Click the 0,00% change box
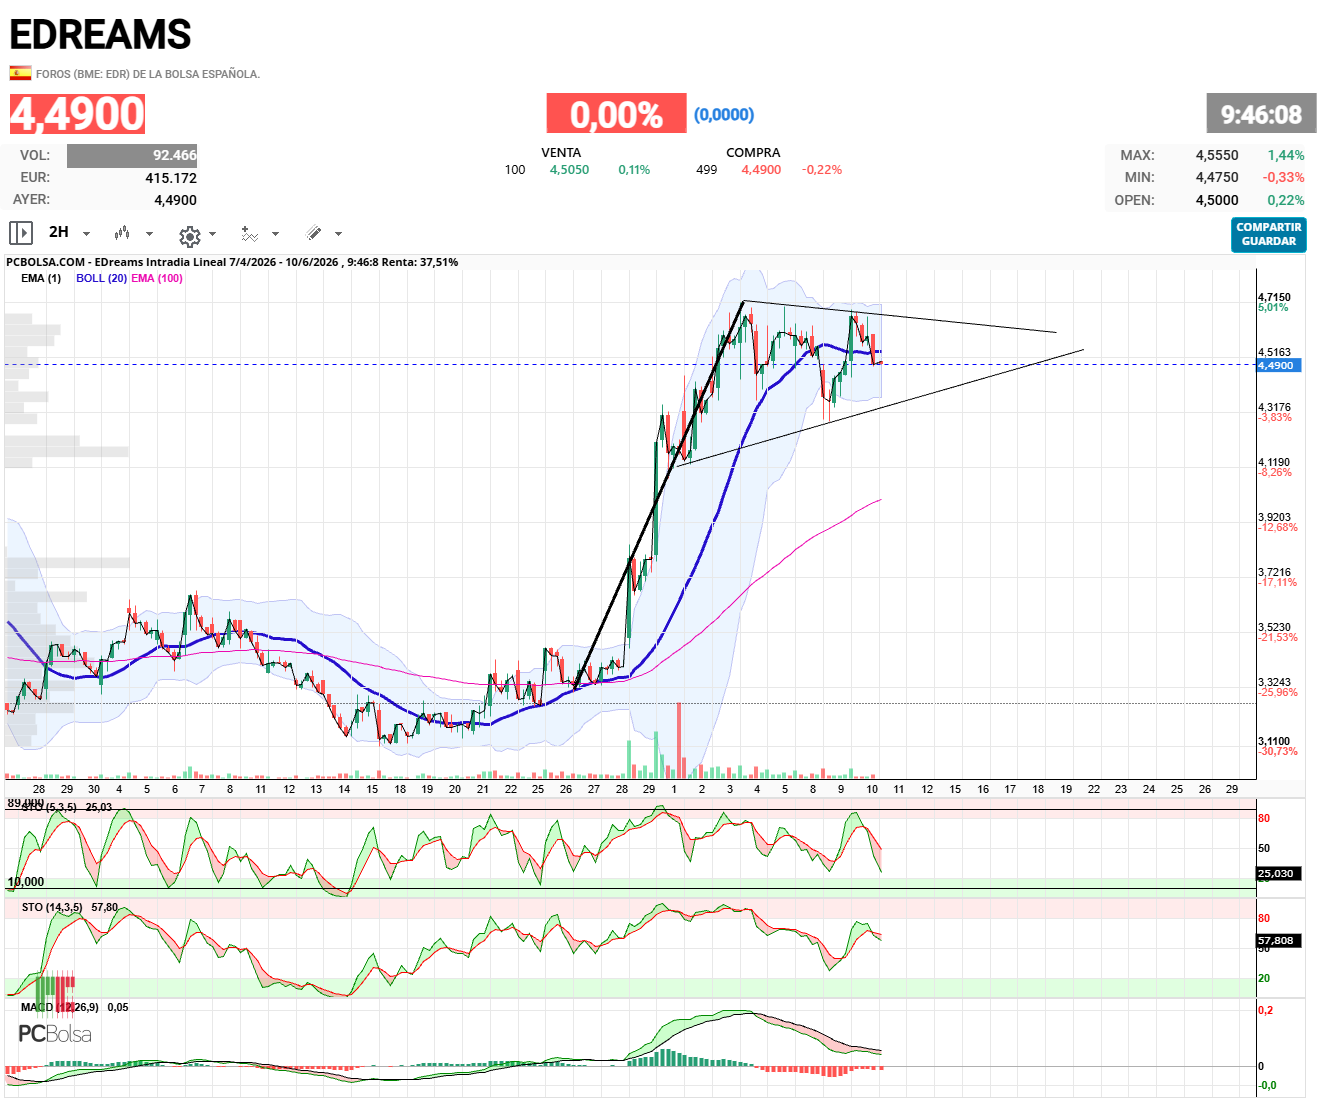 pyautogui.click(x=616, y=114)
